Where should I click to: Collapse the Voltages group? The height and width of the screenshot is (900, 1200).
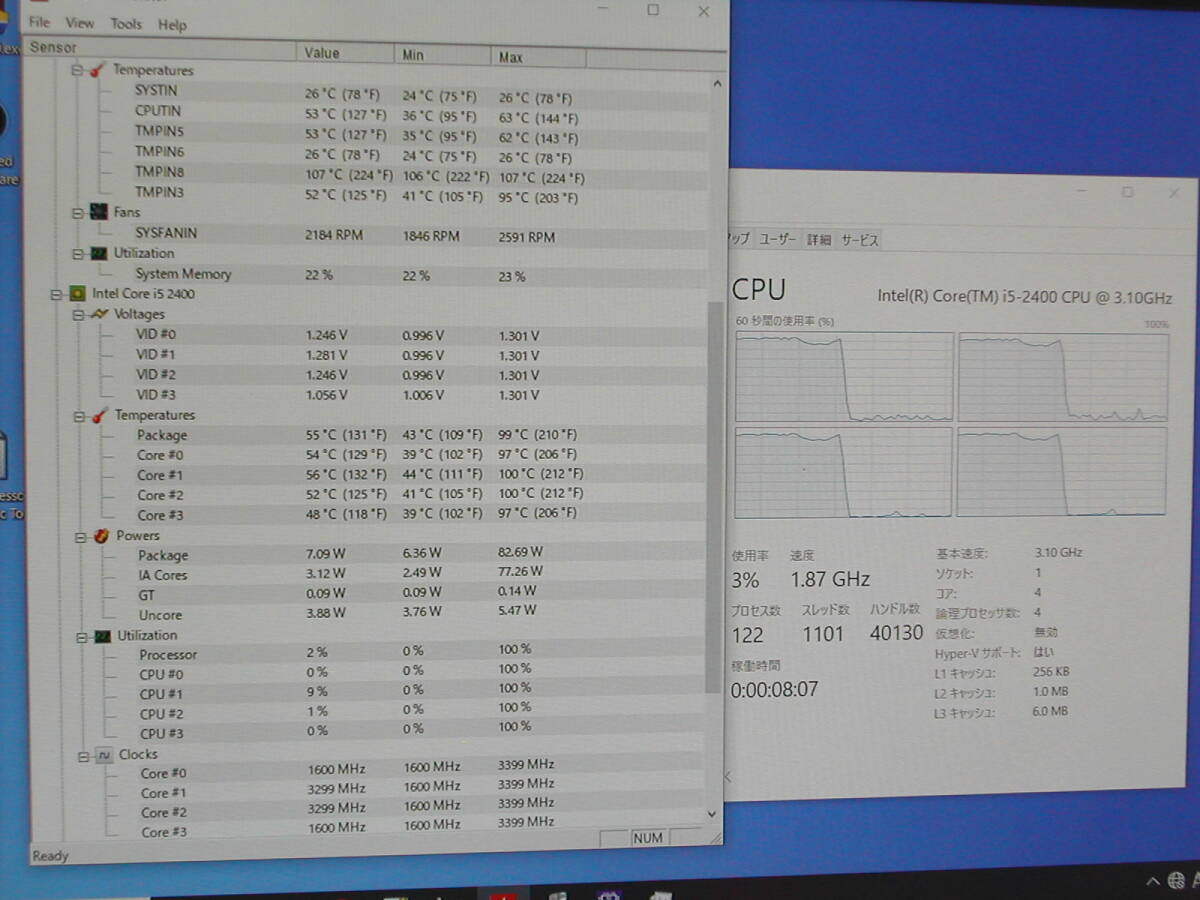pyautogui.click(x=79, y=314)
